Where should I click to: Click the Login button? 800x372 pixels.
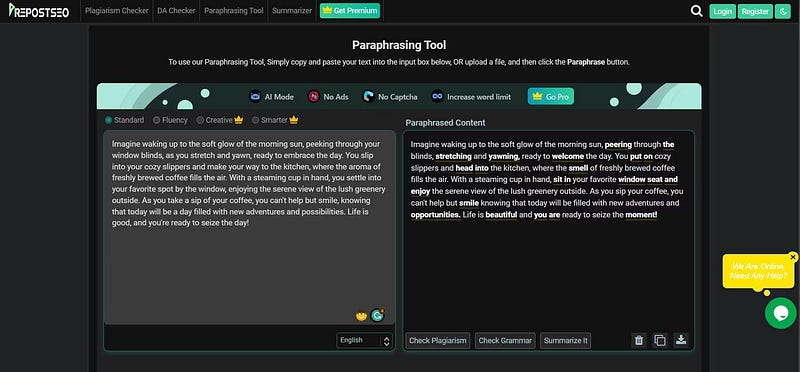tap(722, 11)
